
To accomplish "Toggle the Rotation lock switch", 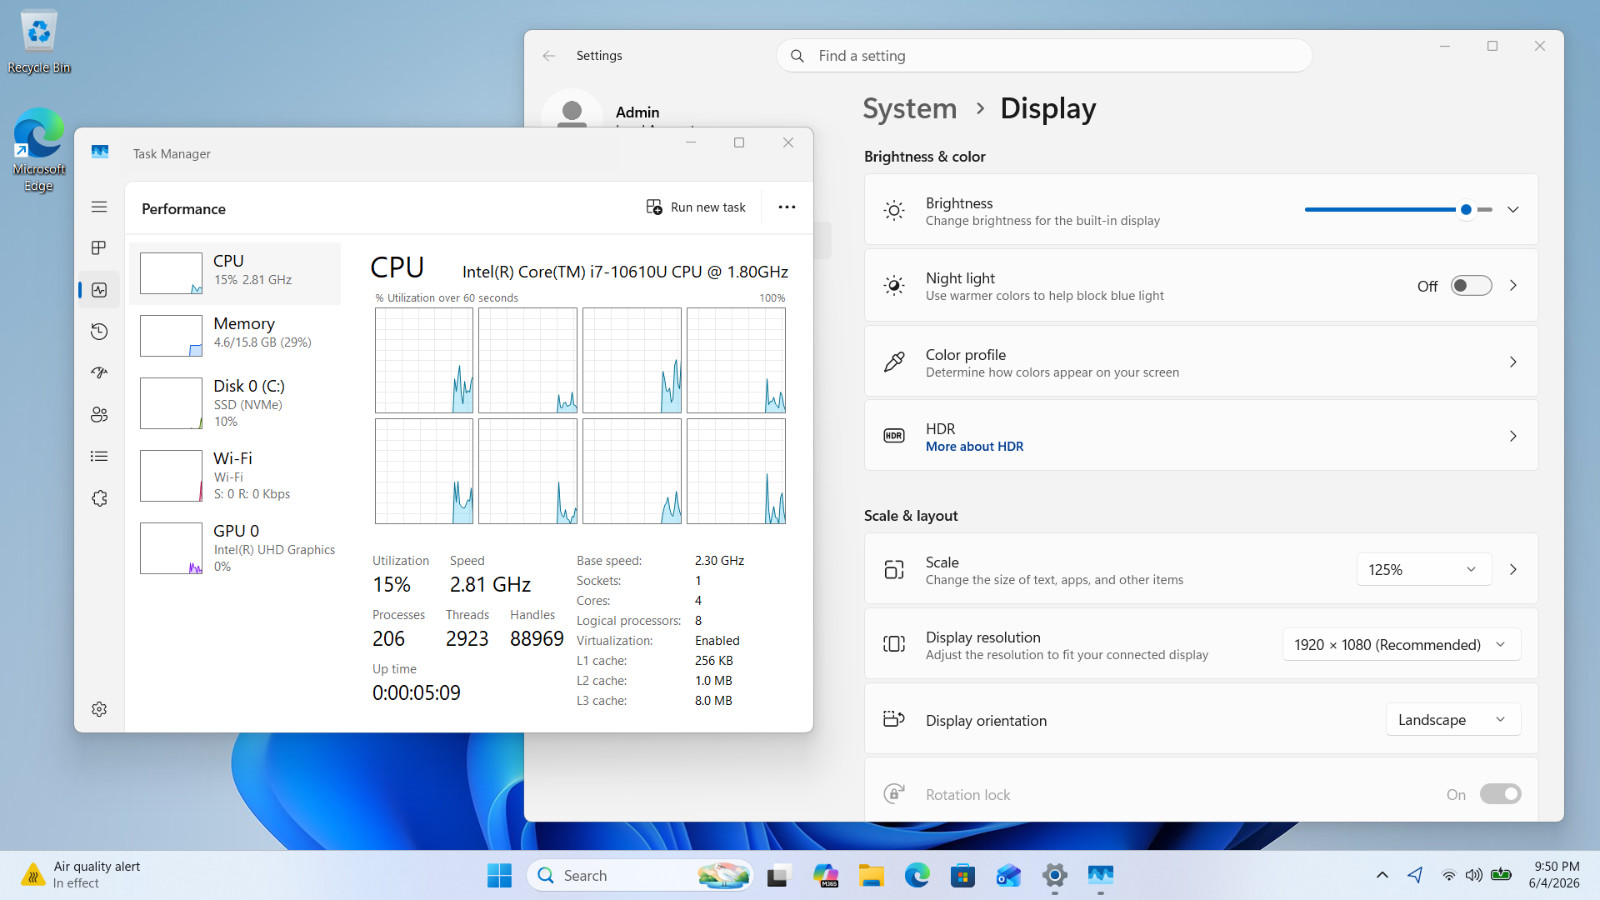I will (1500, 794).
